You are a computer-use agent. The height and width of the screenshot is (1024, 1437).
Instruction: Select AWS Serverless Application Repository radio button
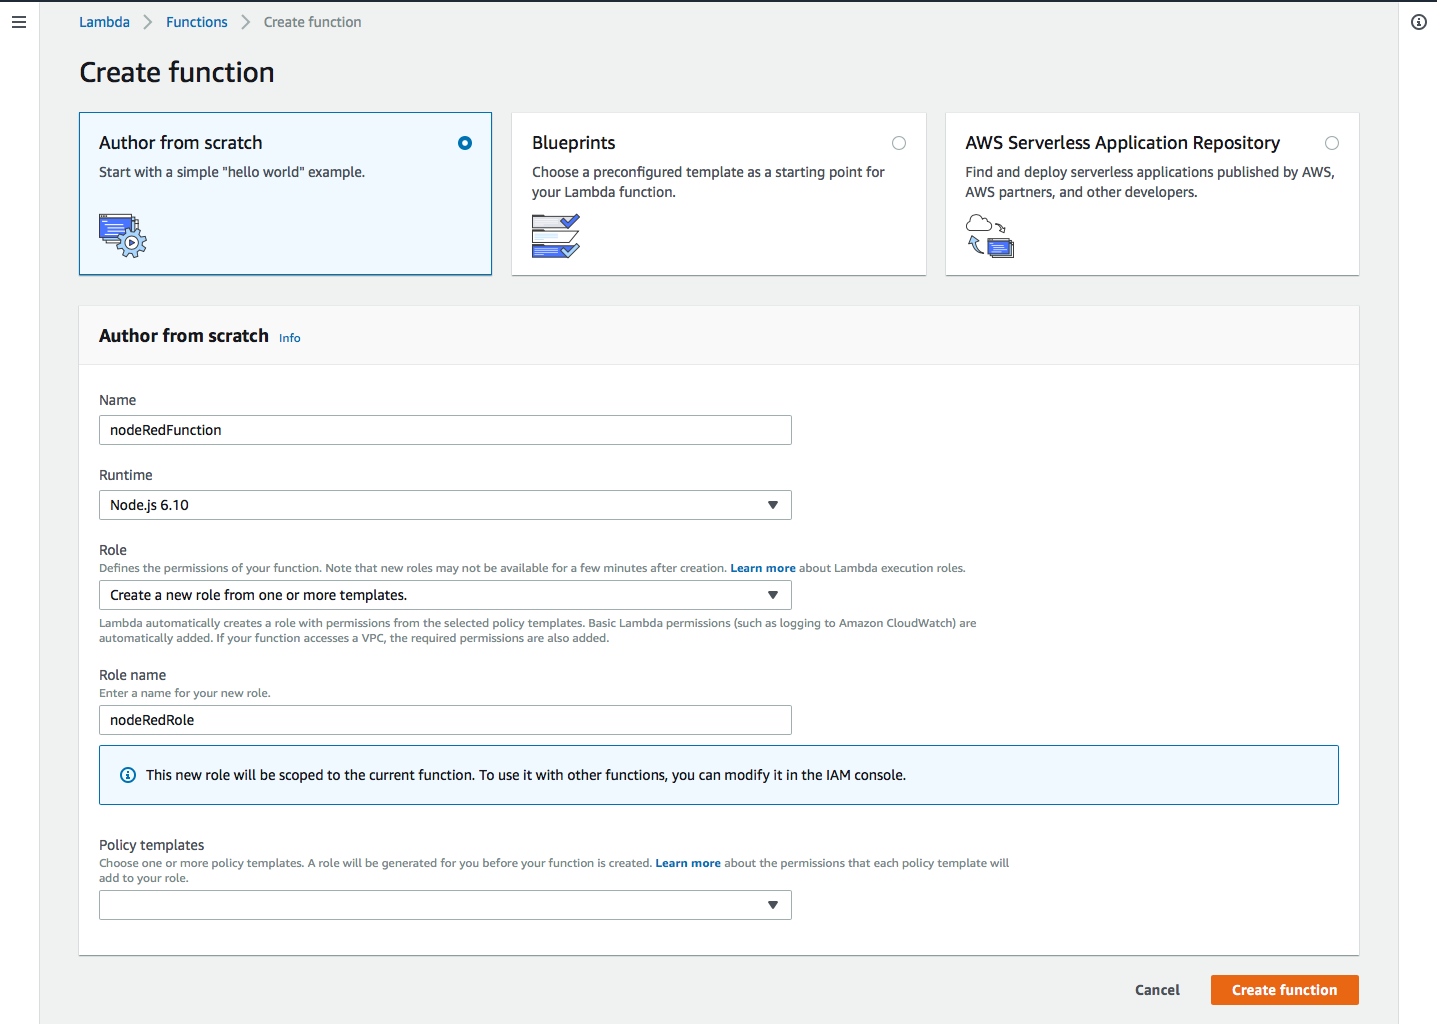(x=1332, y=143)
